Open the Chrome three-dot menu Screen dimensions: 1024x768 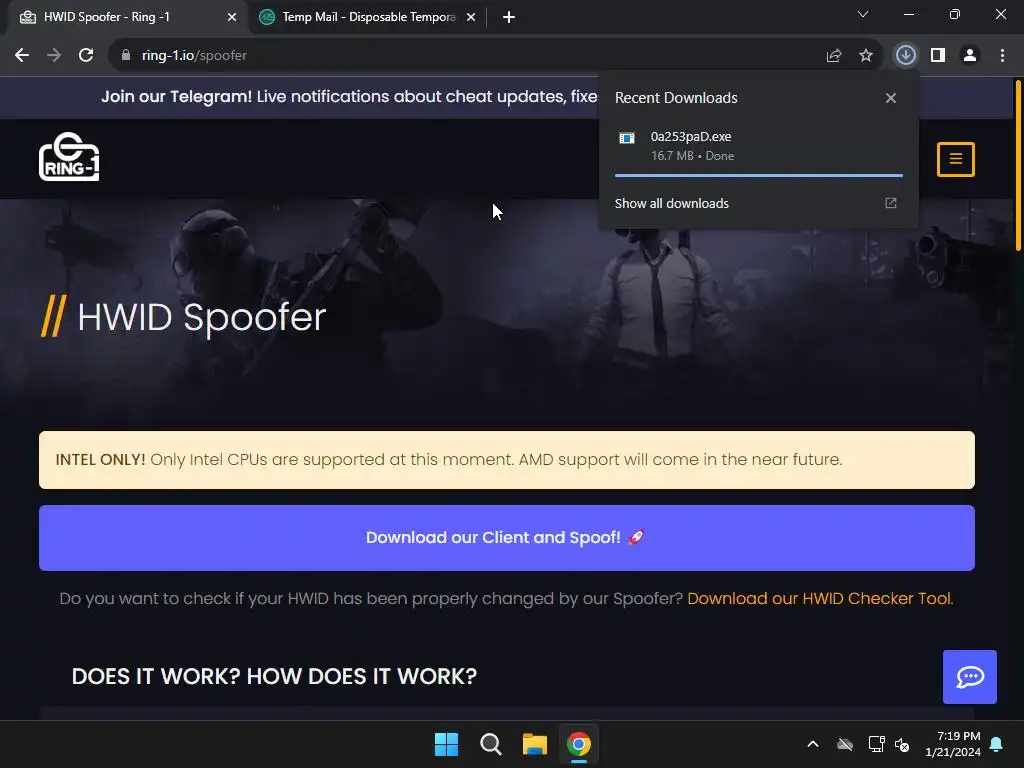(x=1002, y=56)
